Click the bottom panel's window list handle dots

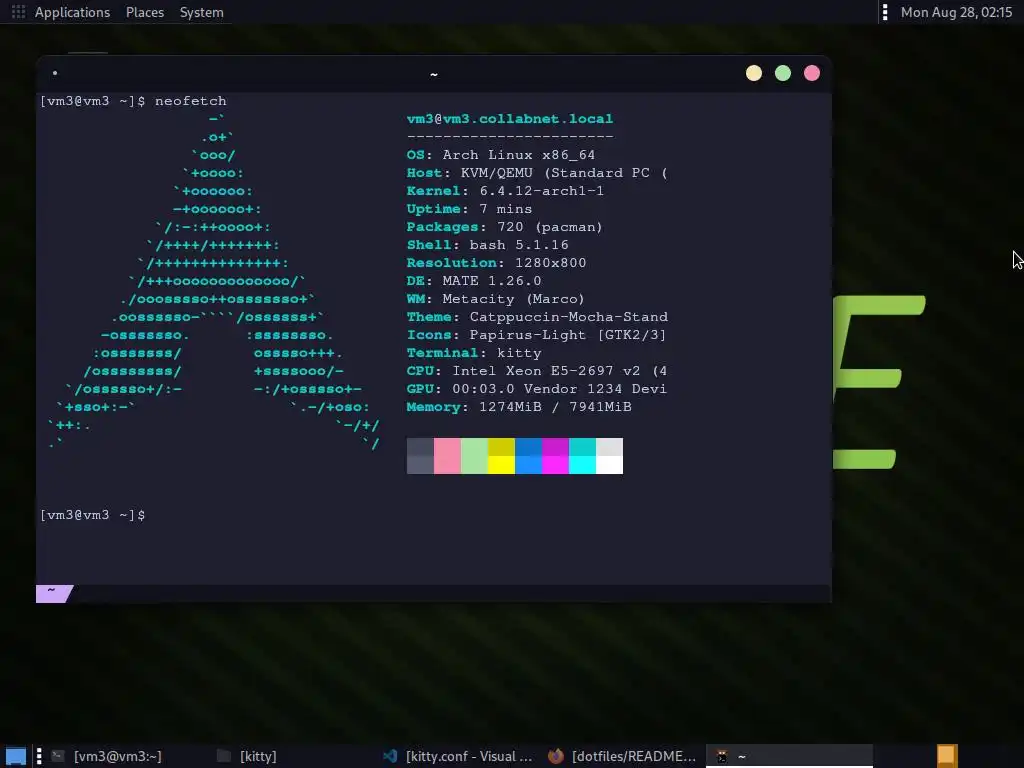[x=39, y=756]
